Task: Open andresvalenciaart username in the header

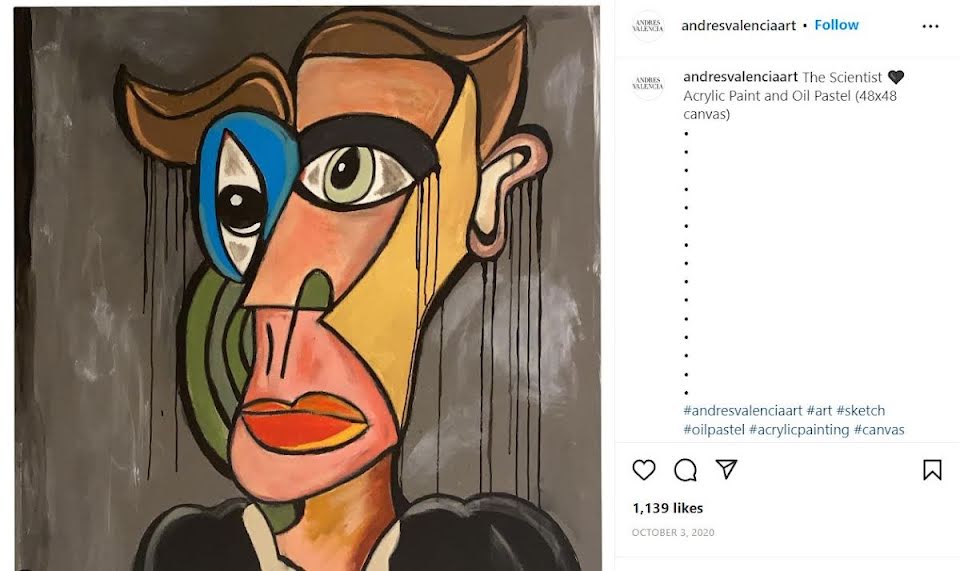Action: [738, 26]
